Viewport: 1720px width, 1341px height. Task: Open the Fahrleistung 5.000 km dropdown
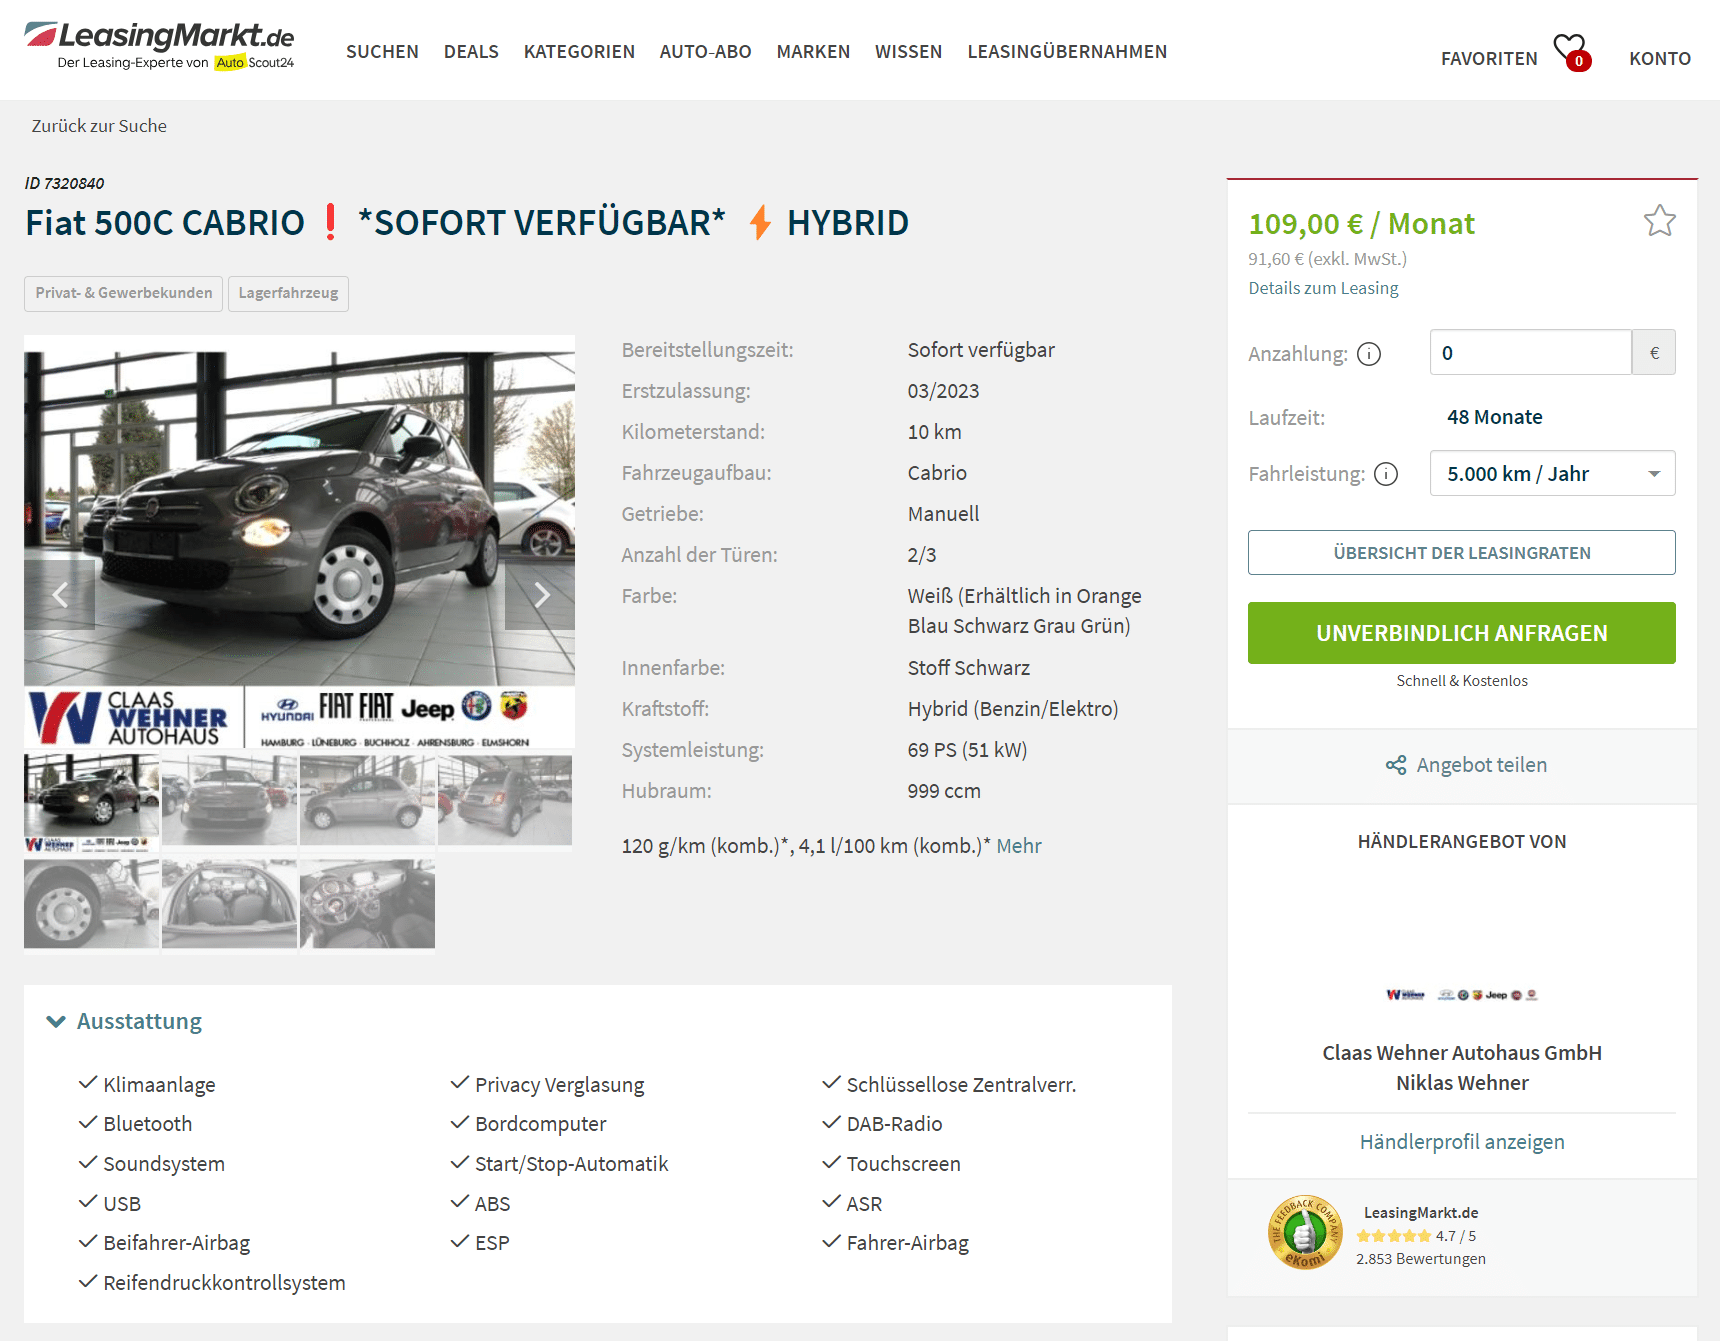[1552, 474]
